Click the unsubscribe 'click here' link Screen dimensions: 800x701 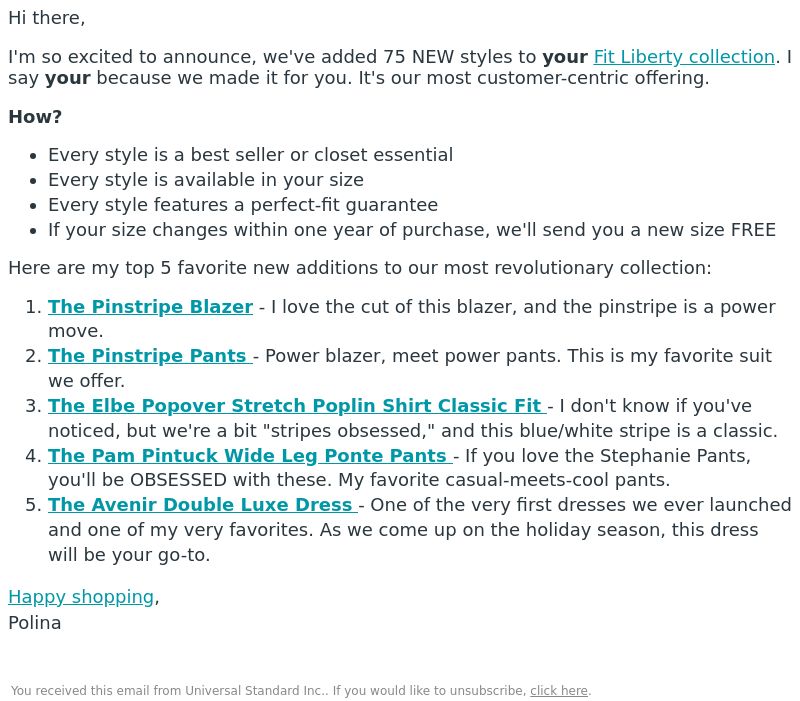pyautogui.click(x=559, y=691)
